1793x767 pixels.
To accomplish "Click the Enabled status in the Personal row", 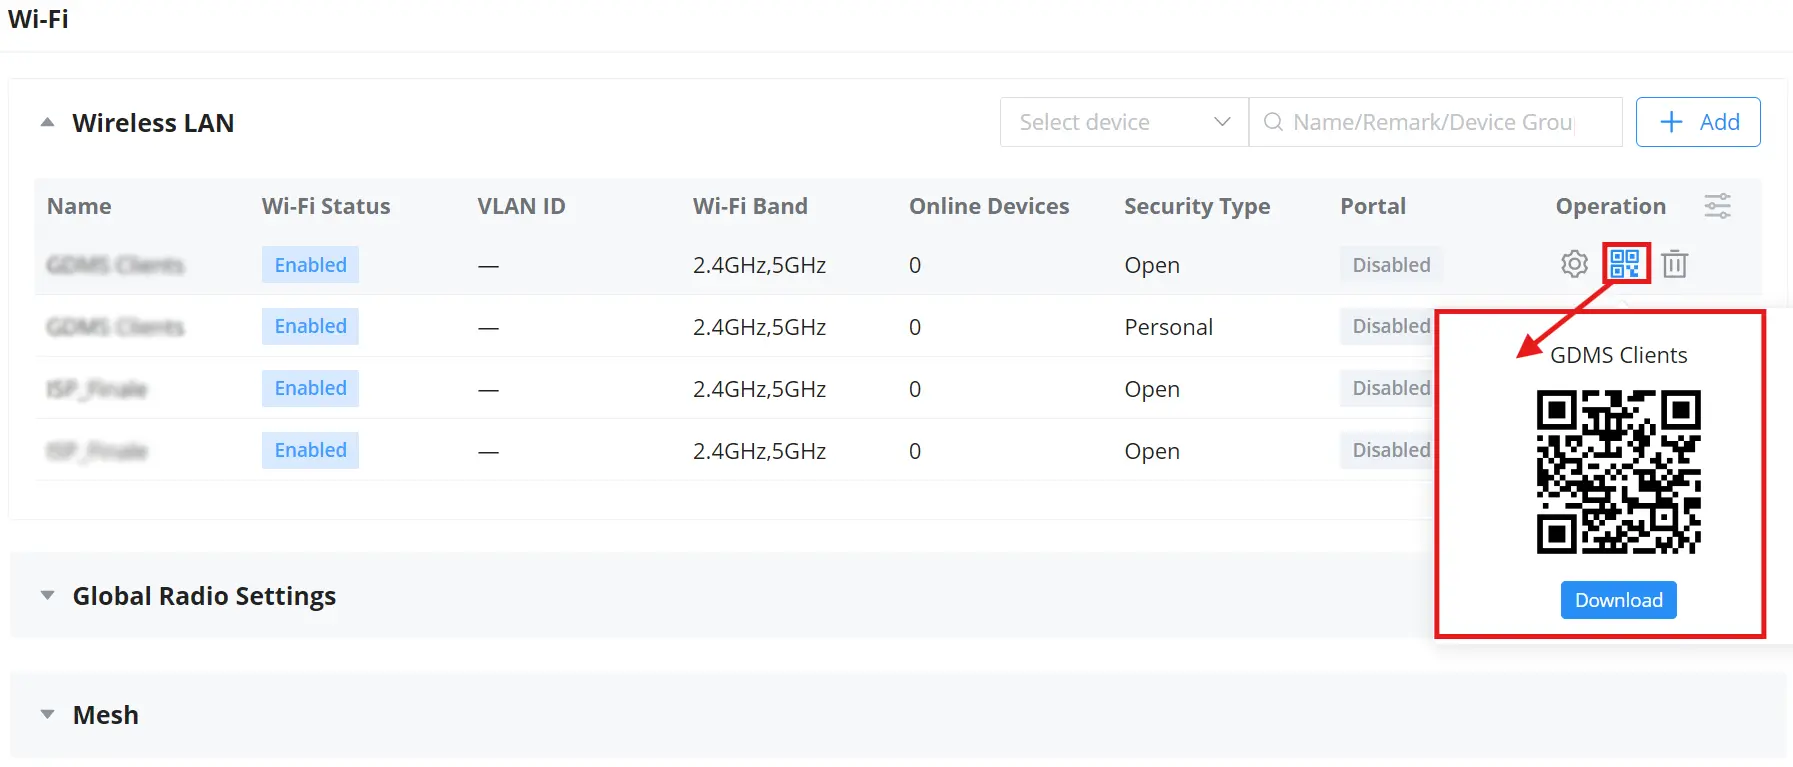I will pos(310,326).
